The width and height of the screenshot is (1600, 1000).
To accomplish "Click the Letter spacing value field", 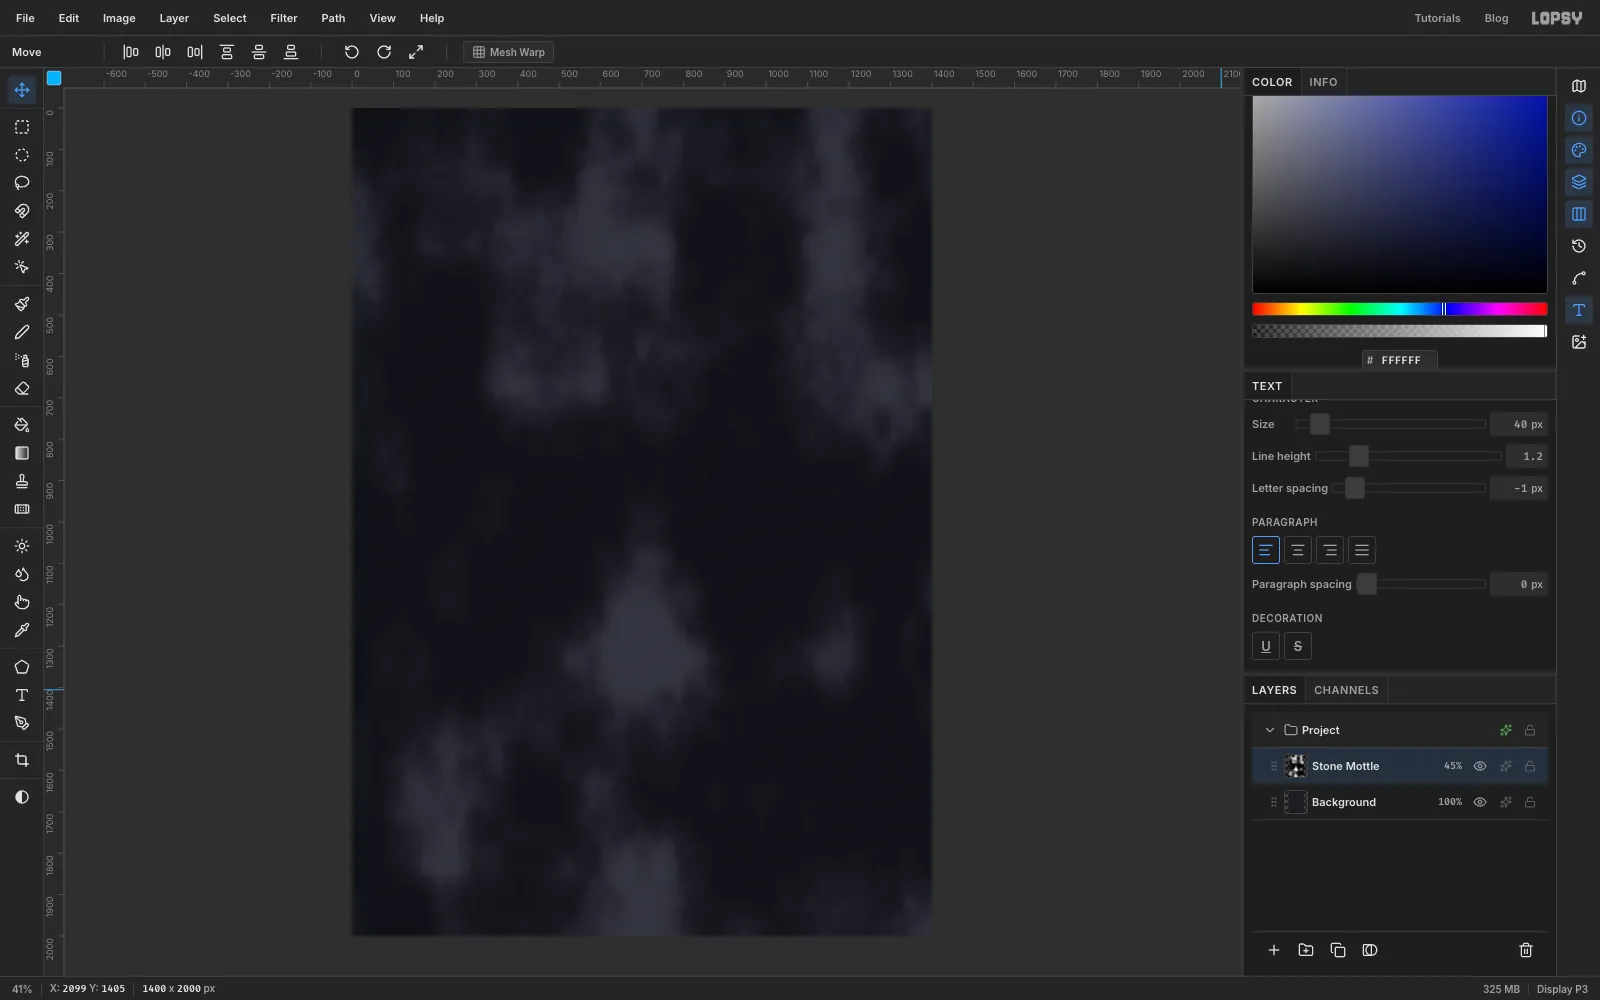I will (x=1518, y=488).
